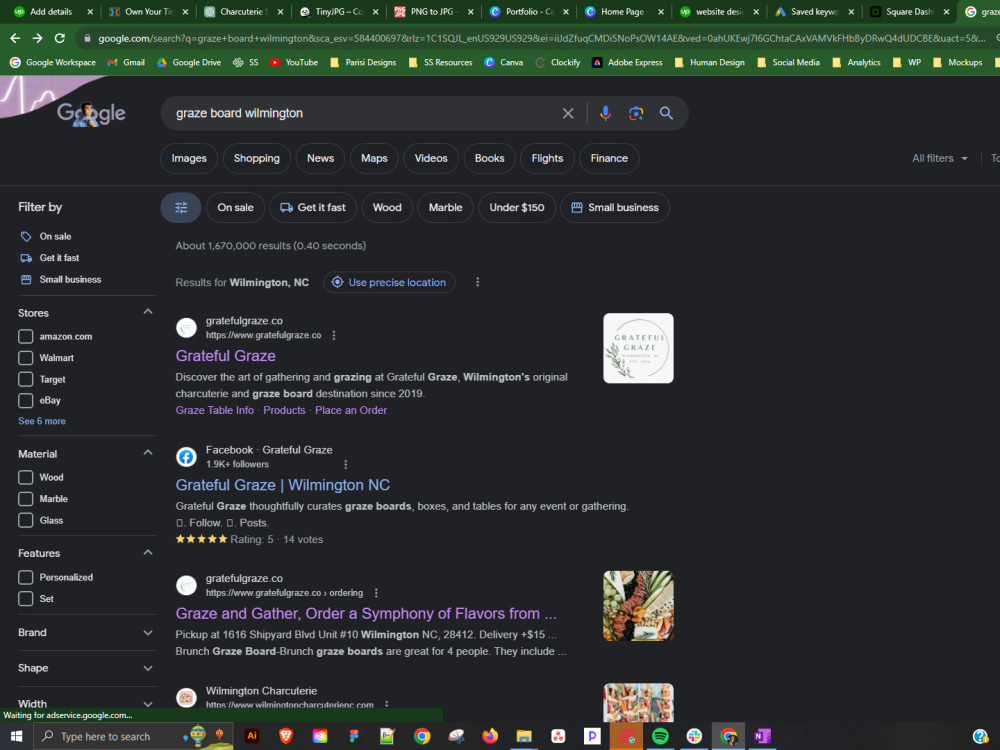1000x750 pixels.
Task: Open the All filters dropdown
Action: tap(940, 158)
